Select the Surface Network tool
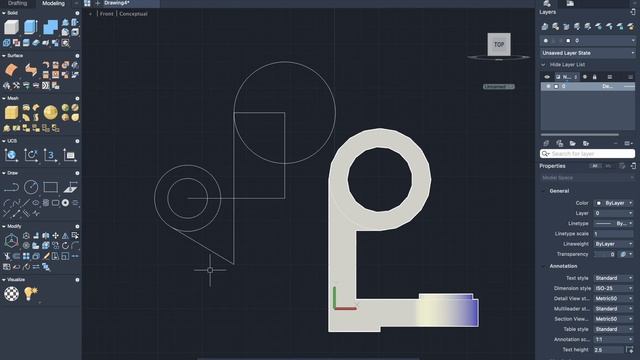640x360 pixels. point(11,70)
